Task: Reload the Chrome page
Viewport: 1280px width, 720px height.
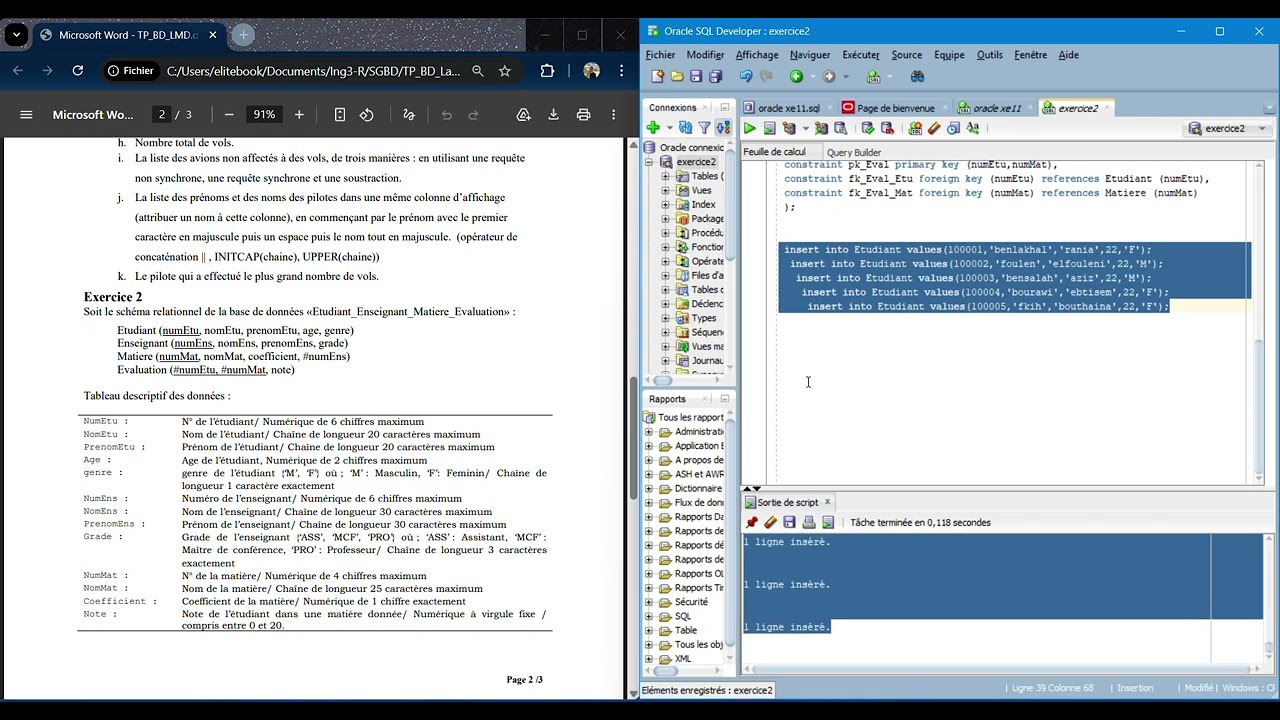Action: (78, 71)
